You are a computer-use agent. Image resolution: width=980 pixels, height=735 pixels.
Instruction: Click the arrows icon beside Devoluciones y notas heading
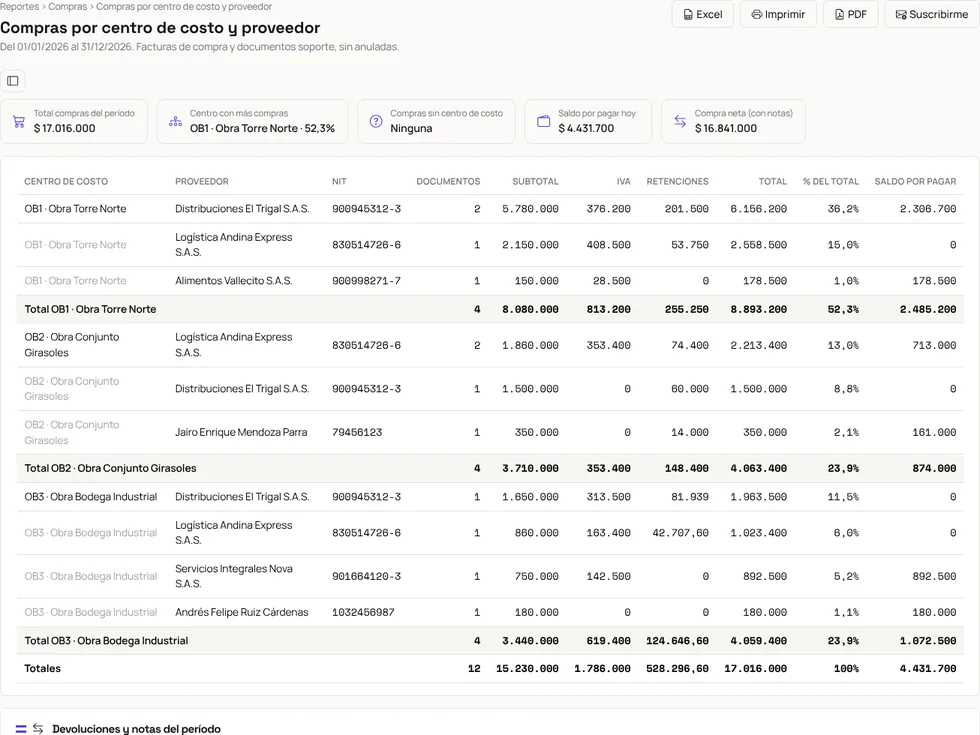coord(38,728)
